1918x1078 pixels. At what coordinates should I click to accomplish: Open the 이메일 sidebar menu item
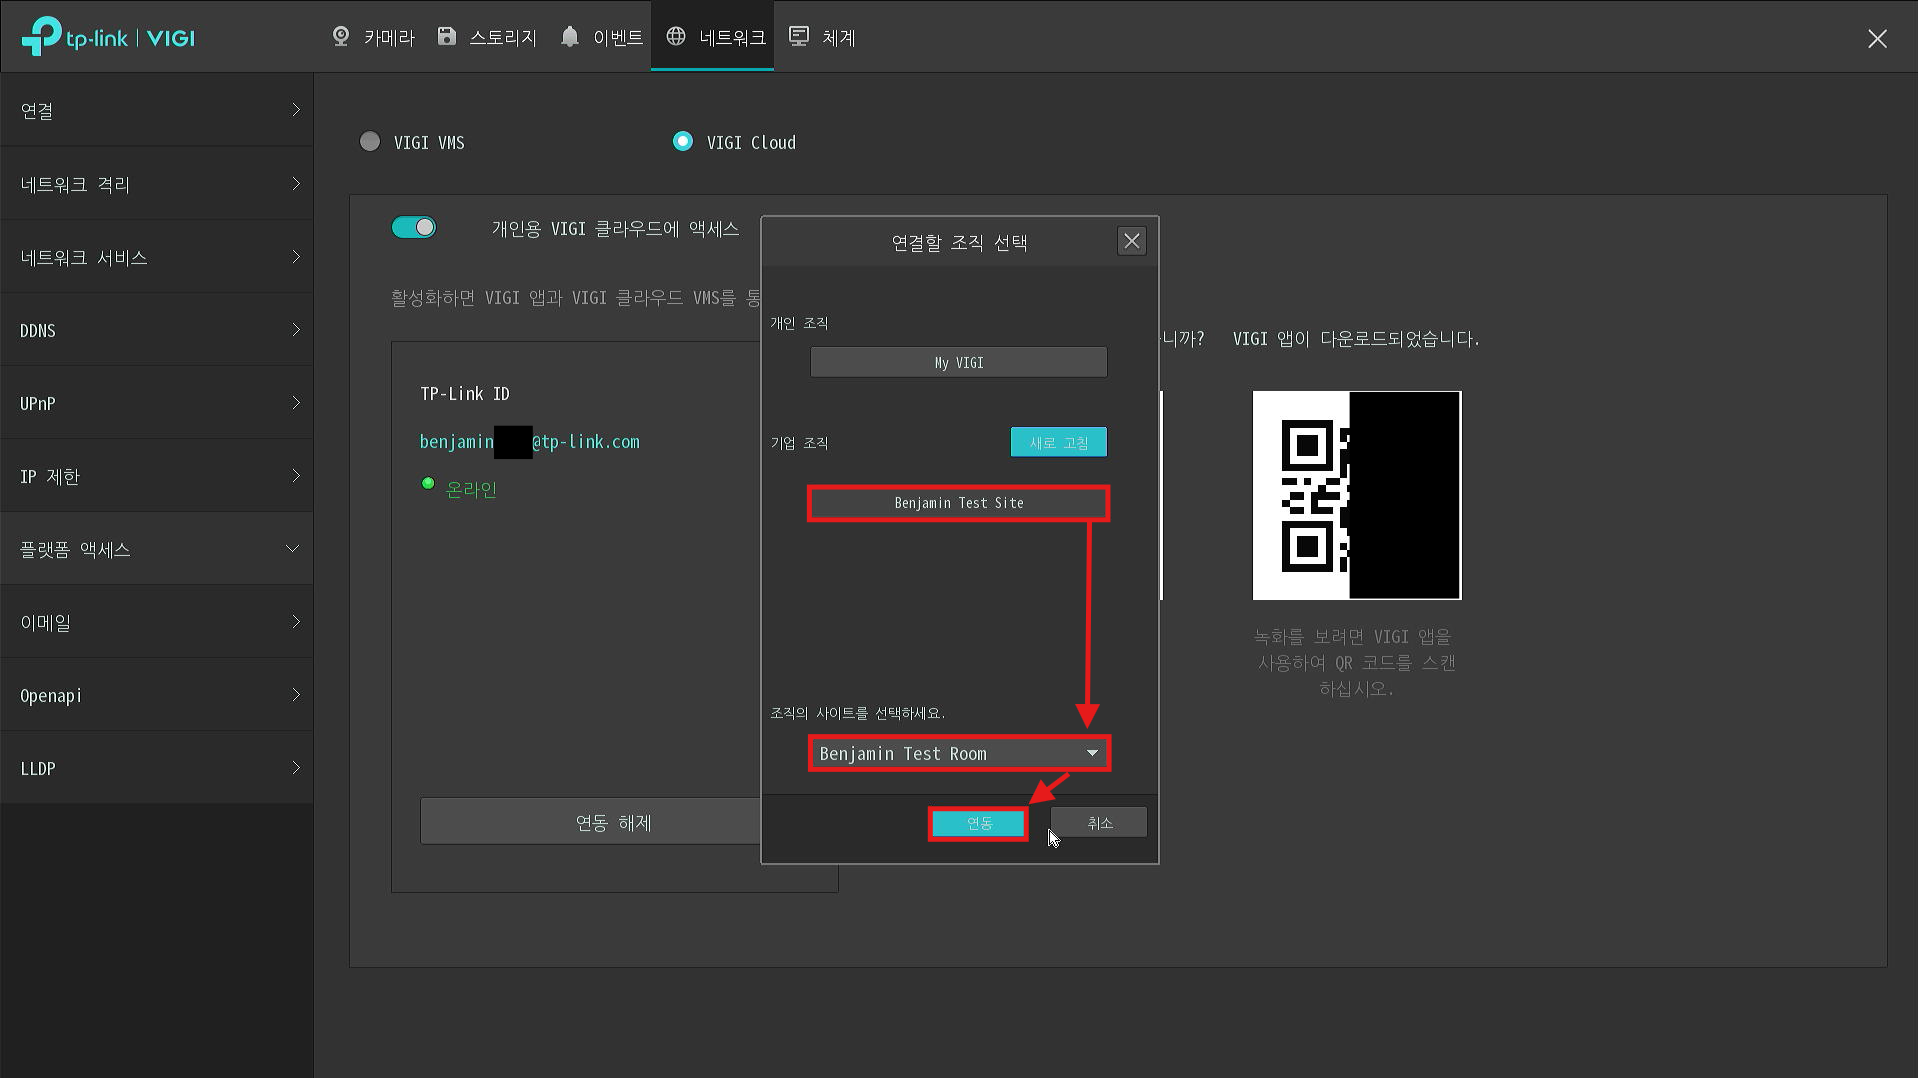point(157,622)
